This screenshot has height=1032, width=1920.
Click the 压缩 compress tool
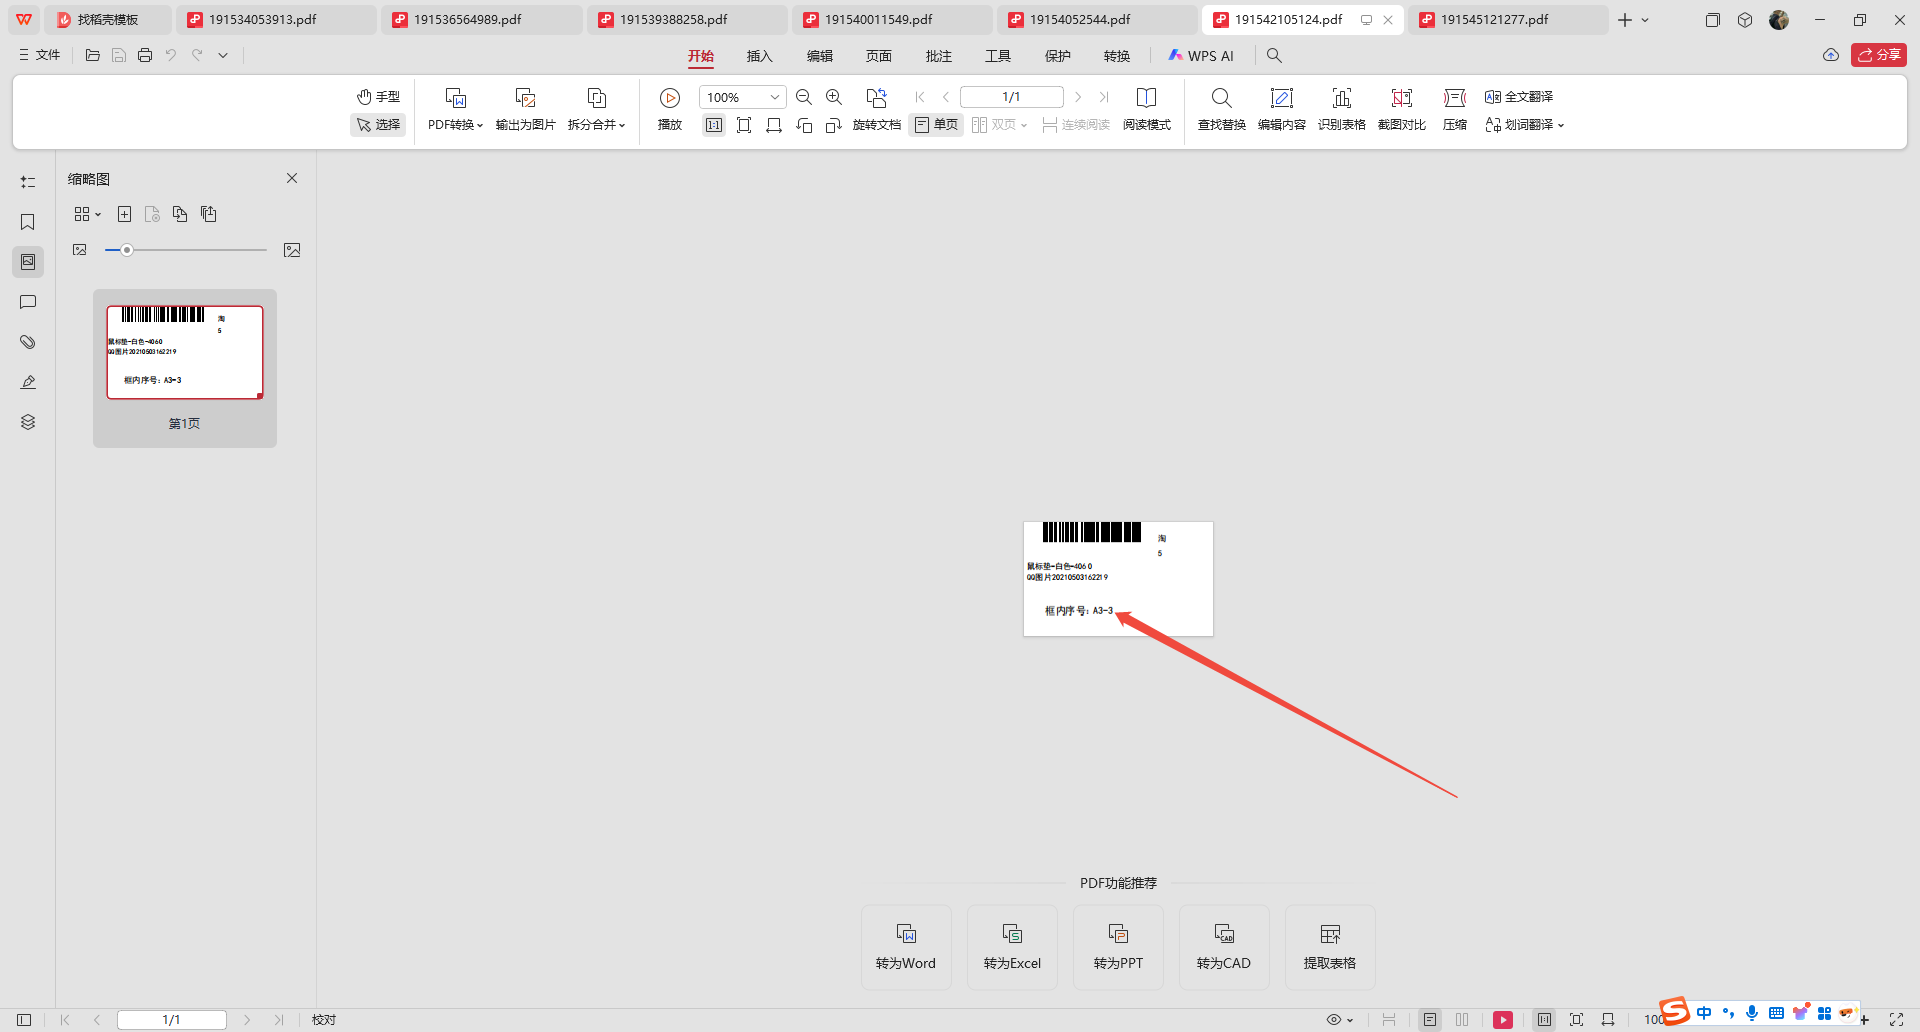(x=1455, y=109)
